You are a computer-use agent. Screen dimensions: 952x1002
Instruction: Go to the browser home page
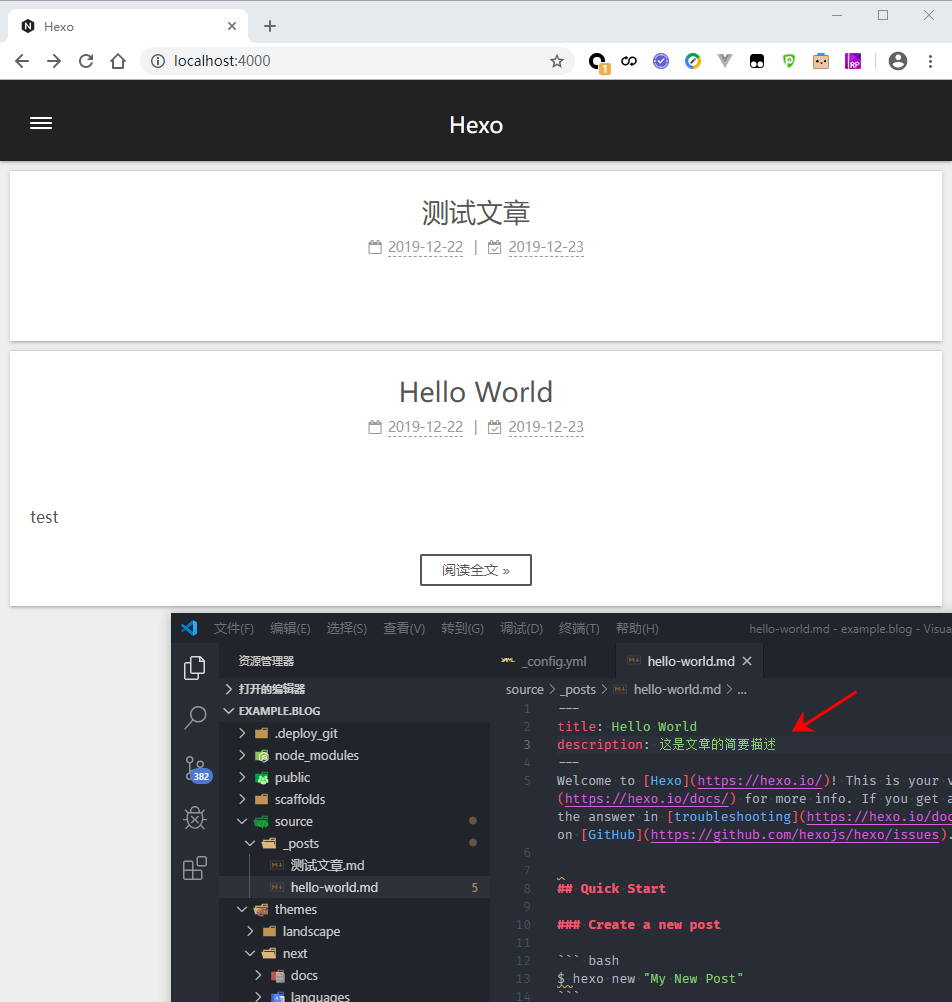click(x=118, y=61)
